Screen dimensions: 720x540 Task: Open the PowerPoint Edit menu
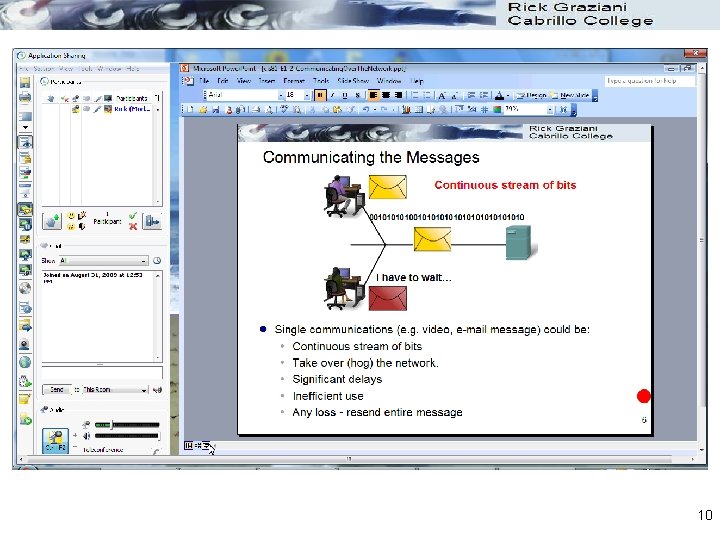click(223, 81)
